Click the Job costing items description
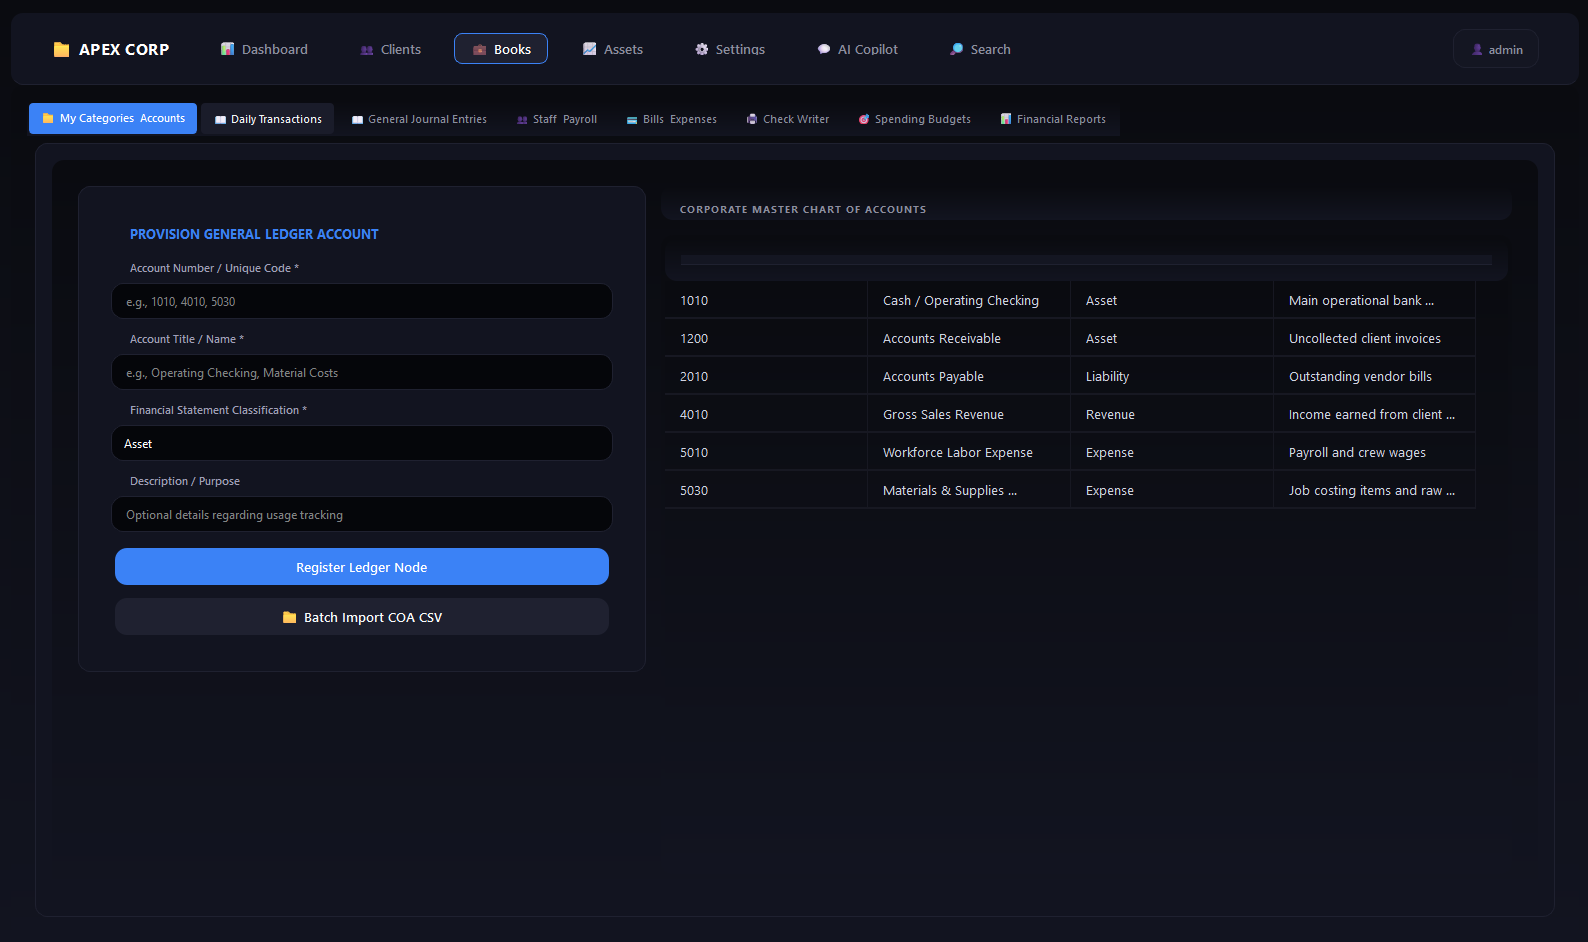This screenshot has height=942, width=1588. 1375,490
